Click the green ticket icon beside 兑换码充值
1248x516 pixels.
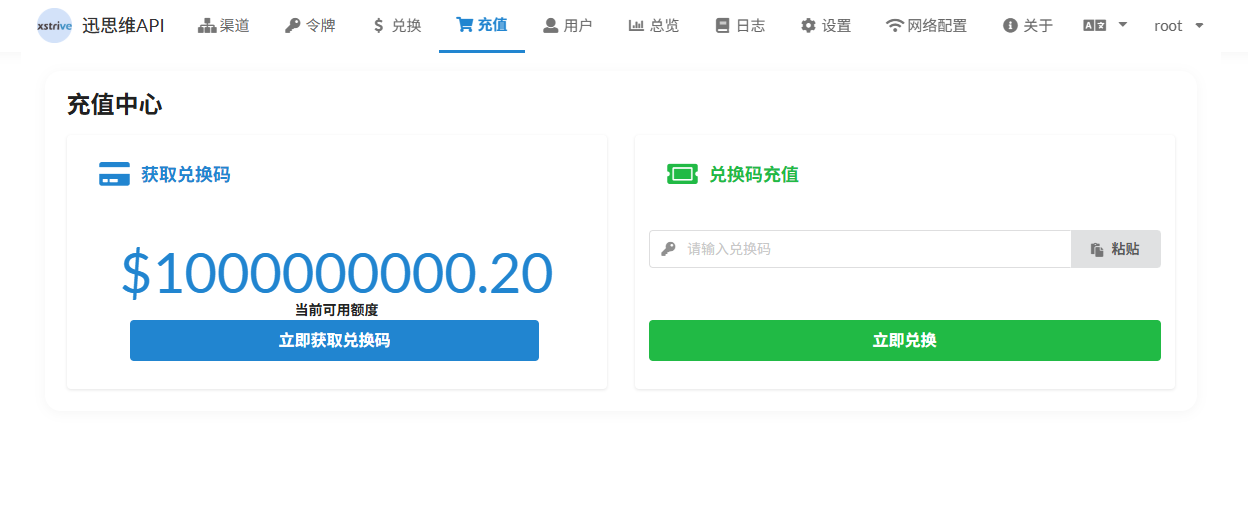683,174
